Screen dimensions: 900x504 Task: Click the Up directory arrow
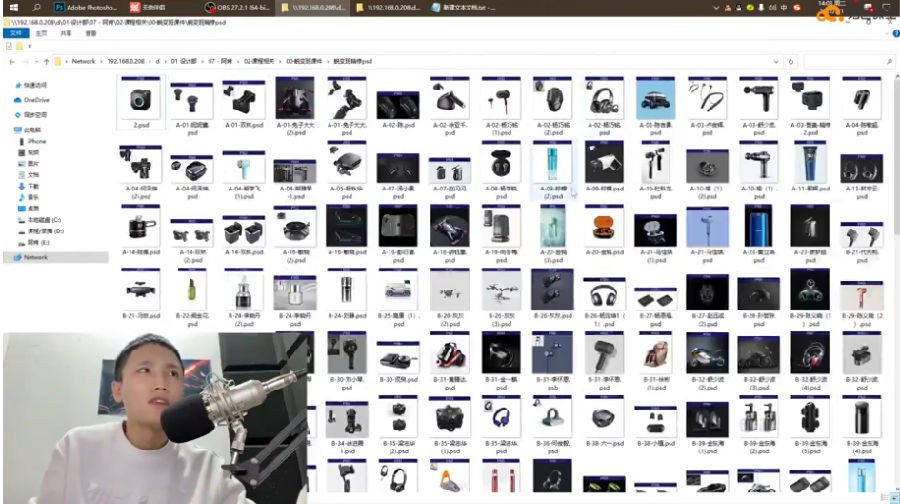[45, 61]
